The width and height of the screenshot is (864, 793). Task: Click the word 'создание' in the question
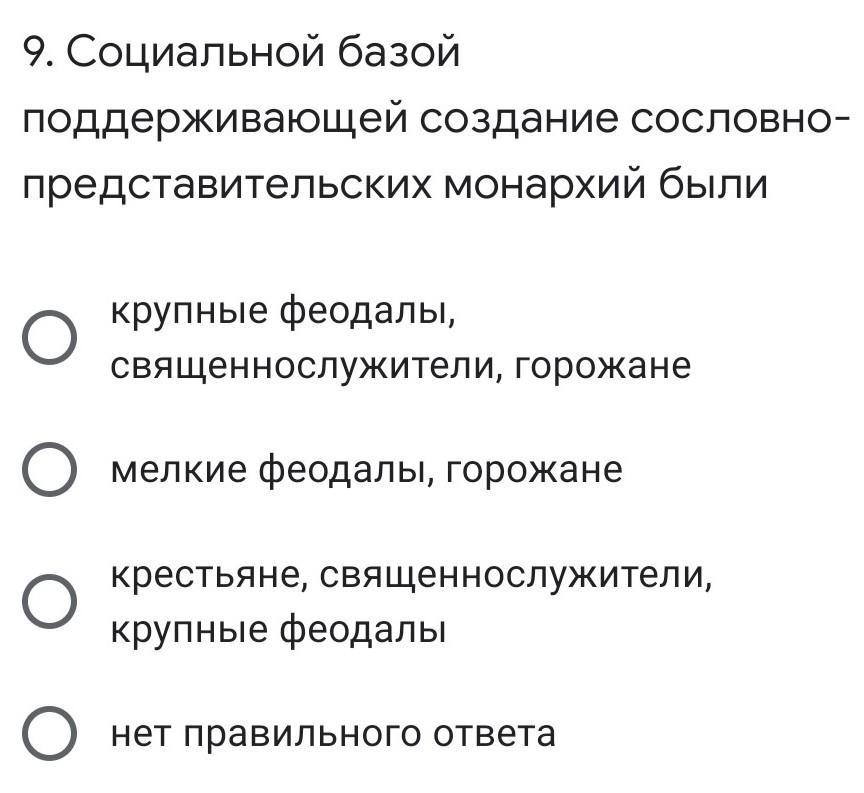click(519, 122)
